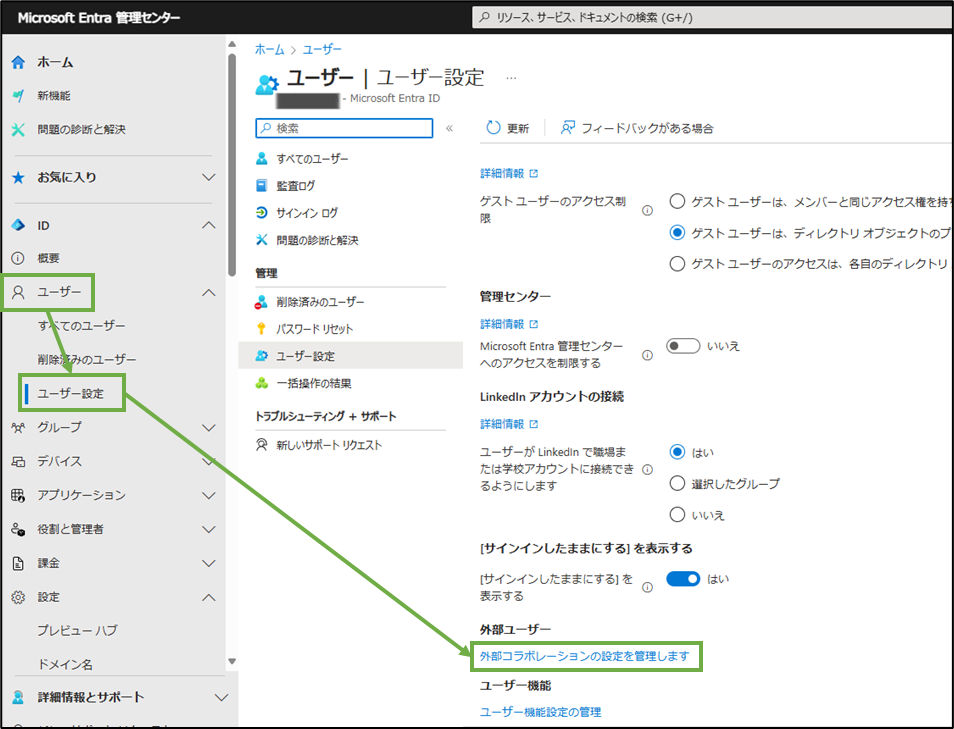Viewport: 954px width, 729px height.
Task: Open プレビュー ハブ under 設定
Action: click(x=77, y=630)
